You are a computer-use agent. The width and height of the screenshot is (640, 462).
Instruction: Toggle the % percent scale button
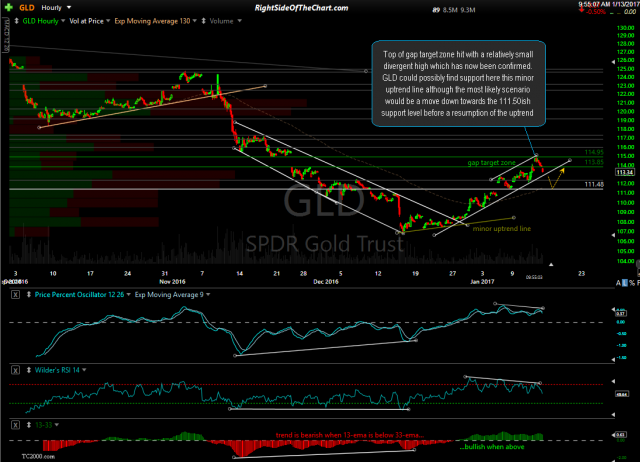click(632, 283)
